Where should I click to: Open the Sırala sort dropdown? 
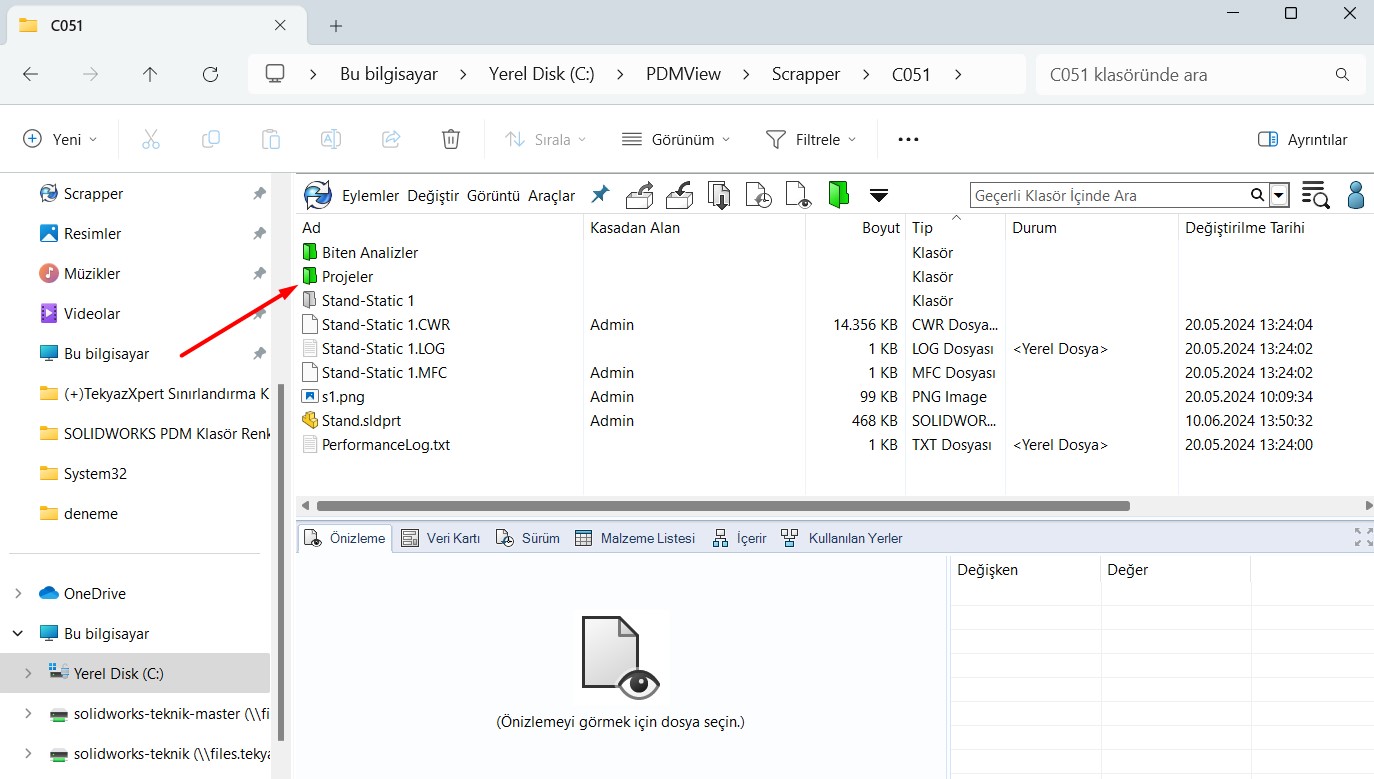click(x=545, y=139)
